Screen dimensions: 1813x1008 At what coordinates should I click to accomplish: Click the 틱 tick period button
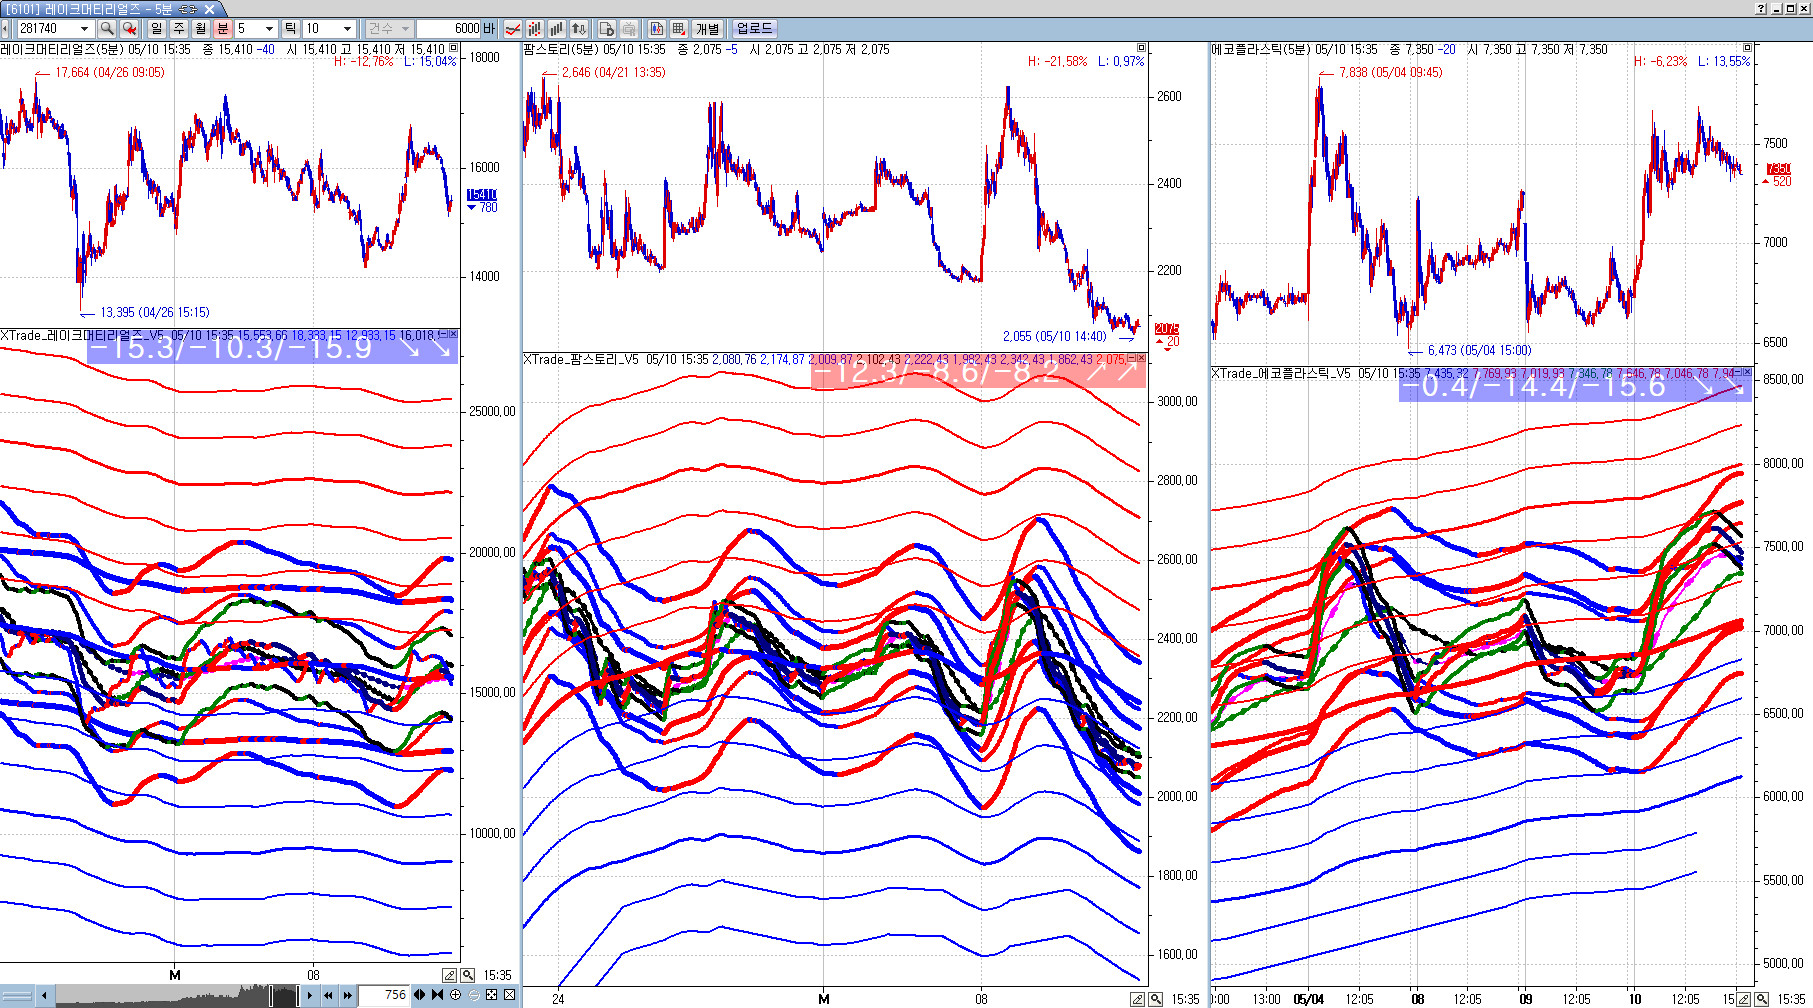pyautogui.click(x=290, y=29)
